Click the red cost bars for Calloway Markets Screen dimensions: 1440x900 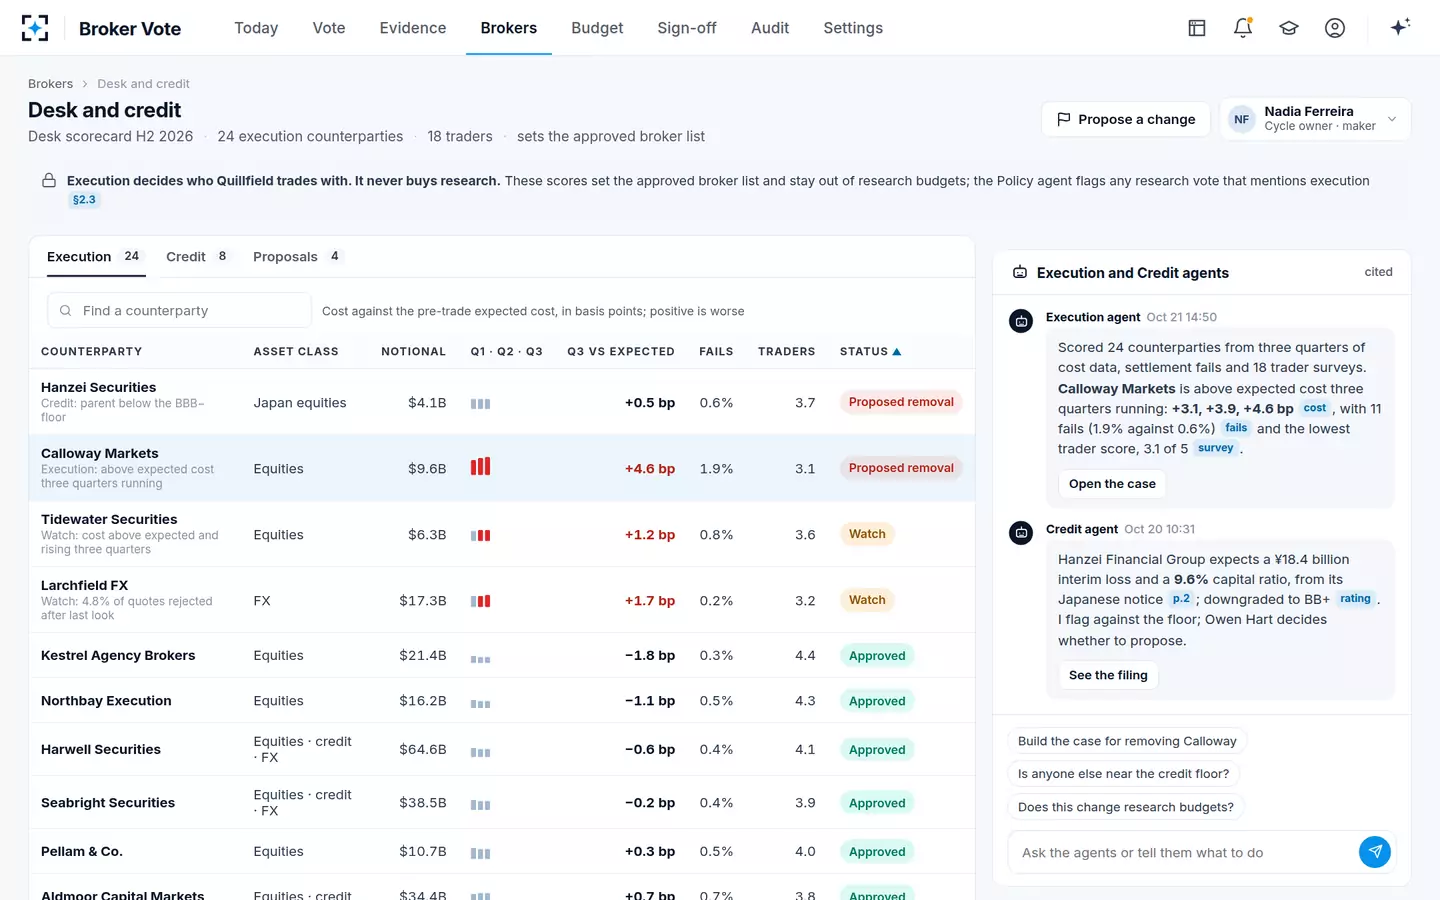tap(481, 467)
